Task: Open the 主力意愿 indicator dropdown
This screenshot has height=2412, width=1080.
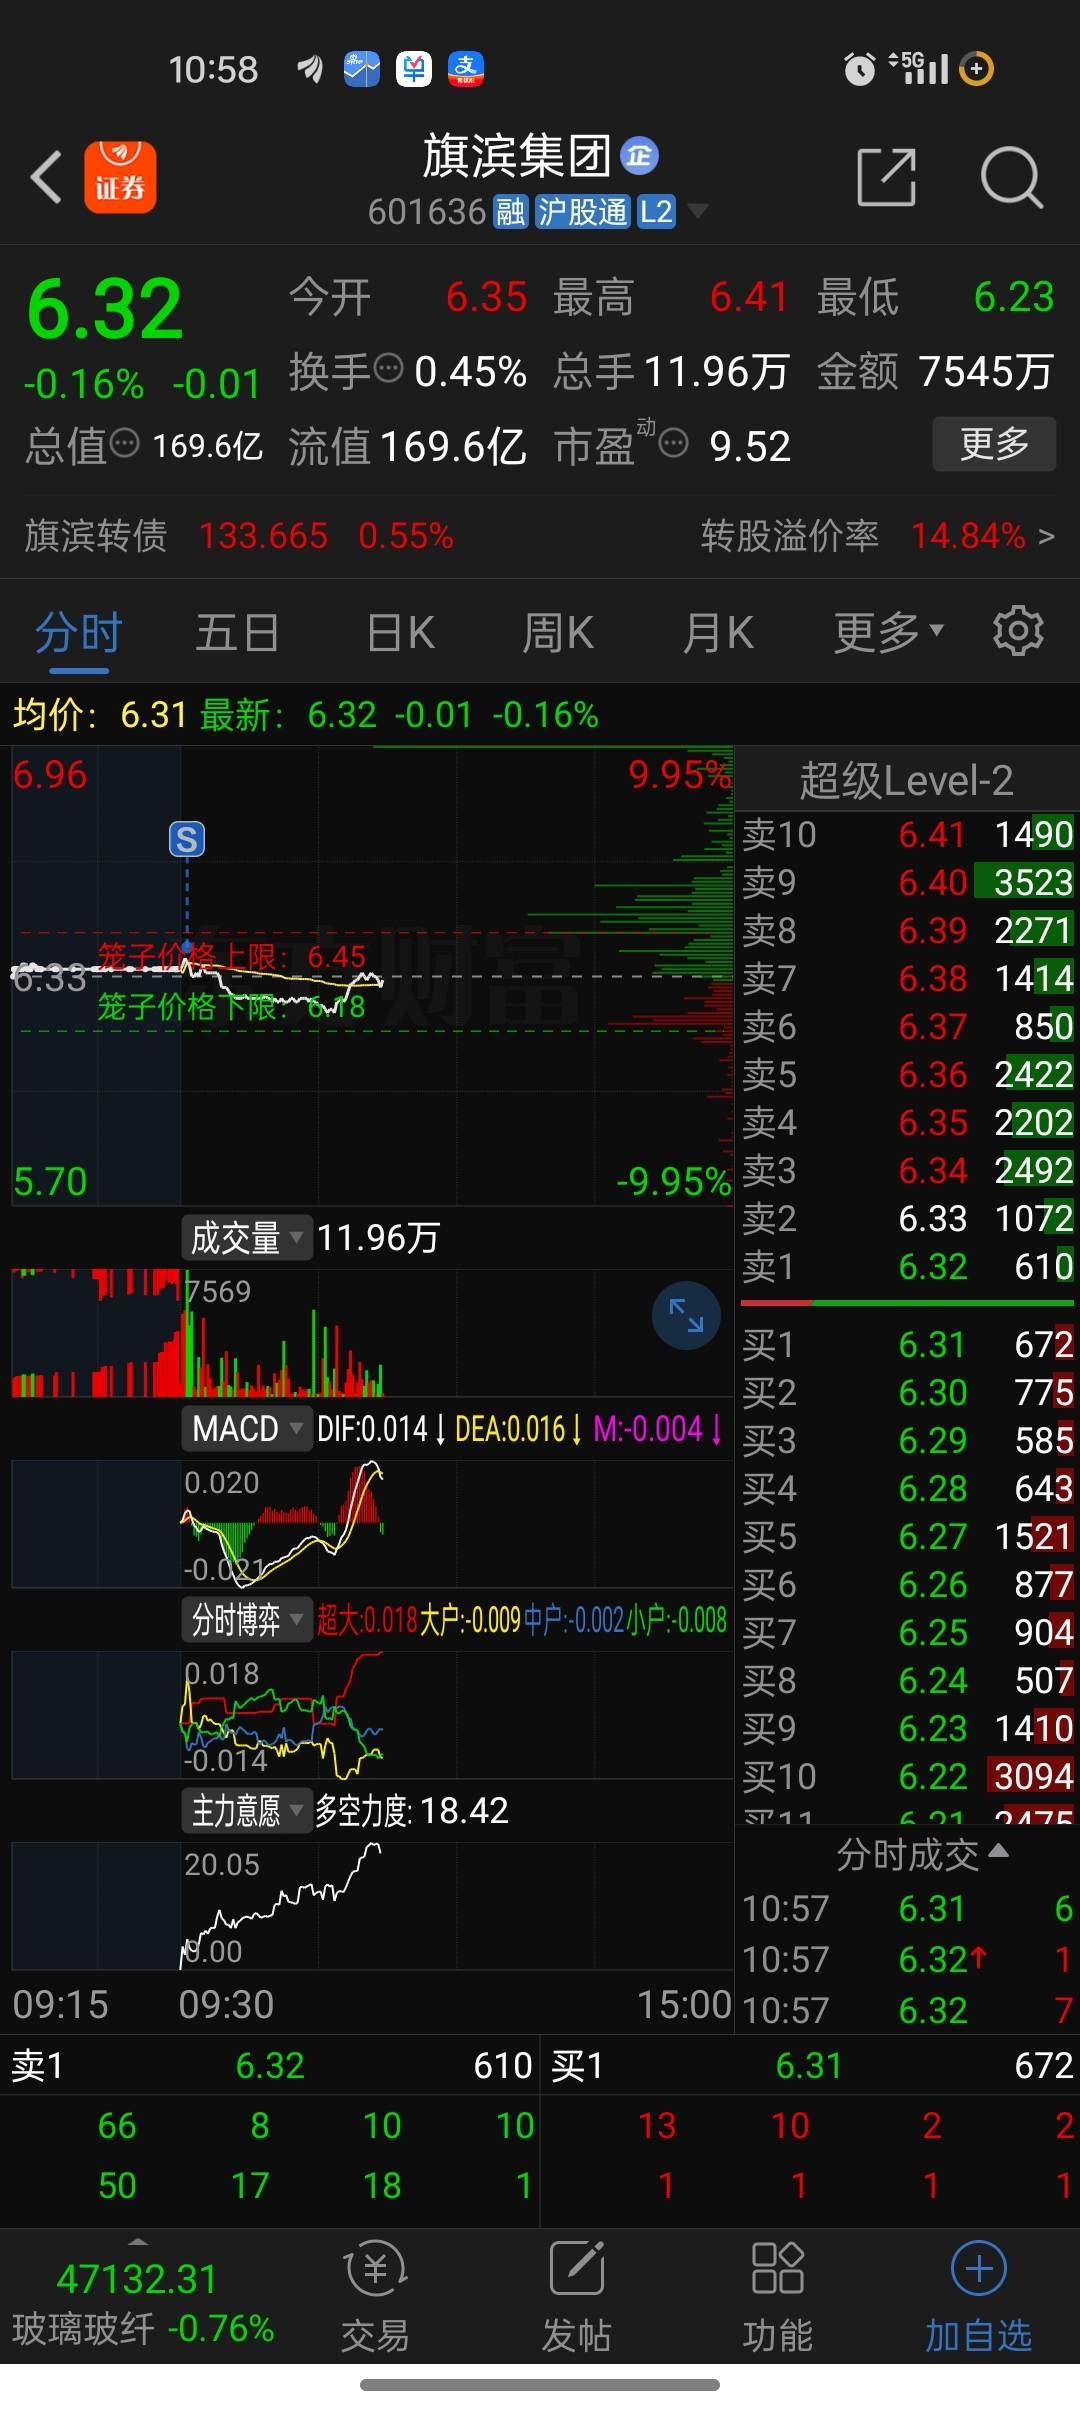Action: click(x=246, y=1810)
